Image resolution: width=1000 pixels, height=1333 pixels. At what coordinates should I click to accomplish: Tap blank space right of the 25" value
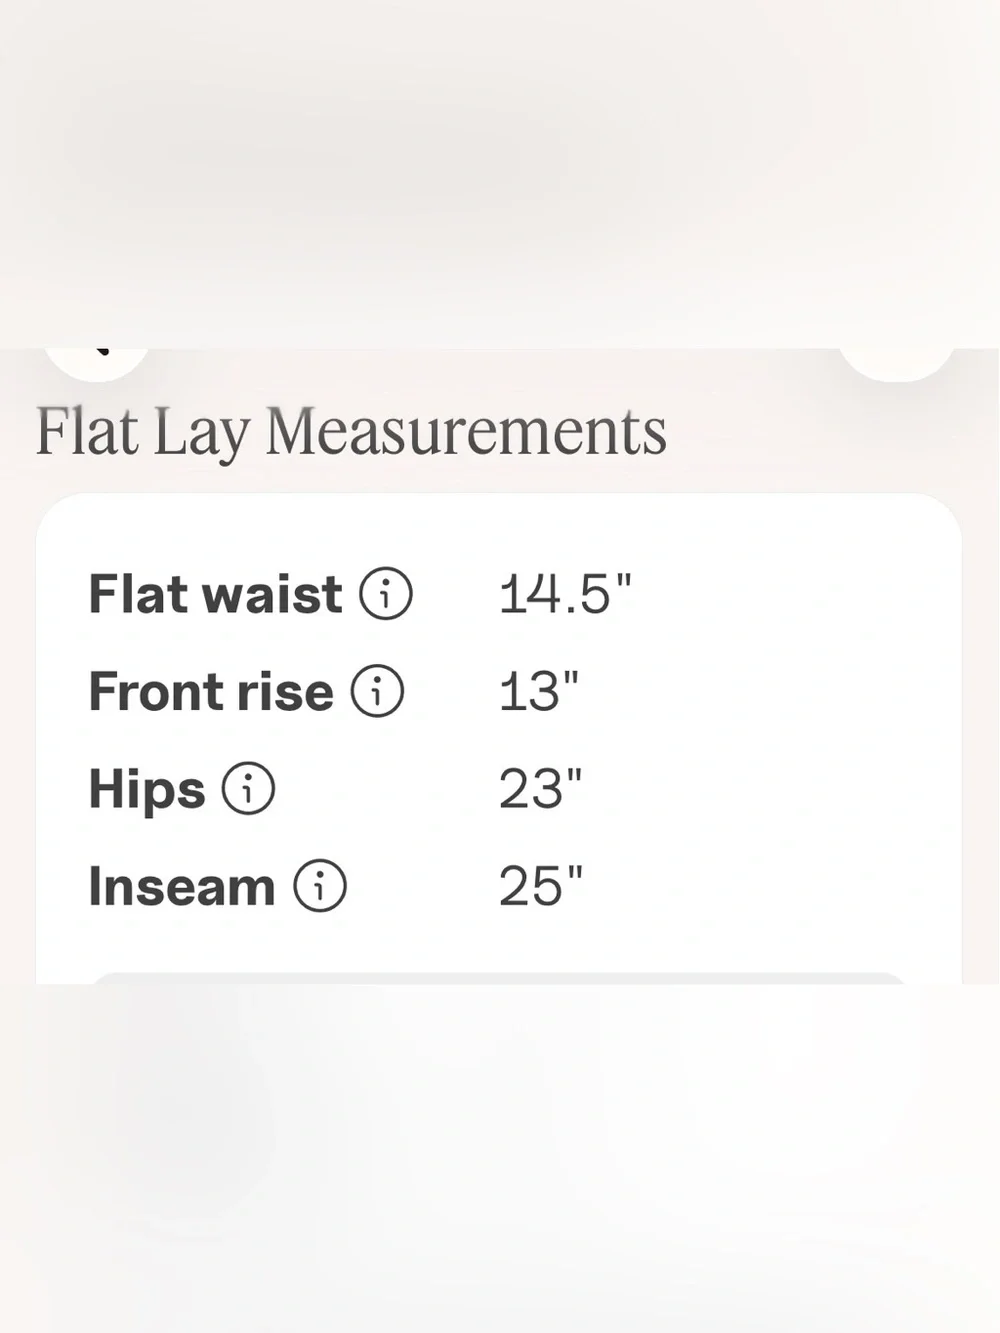click(x=760, y=887)
